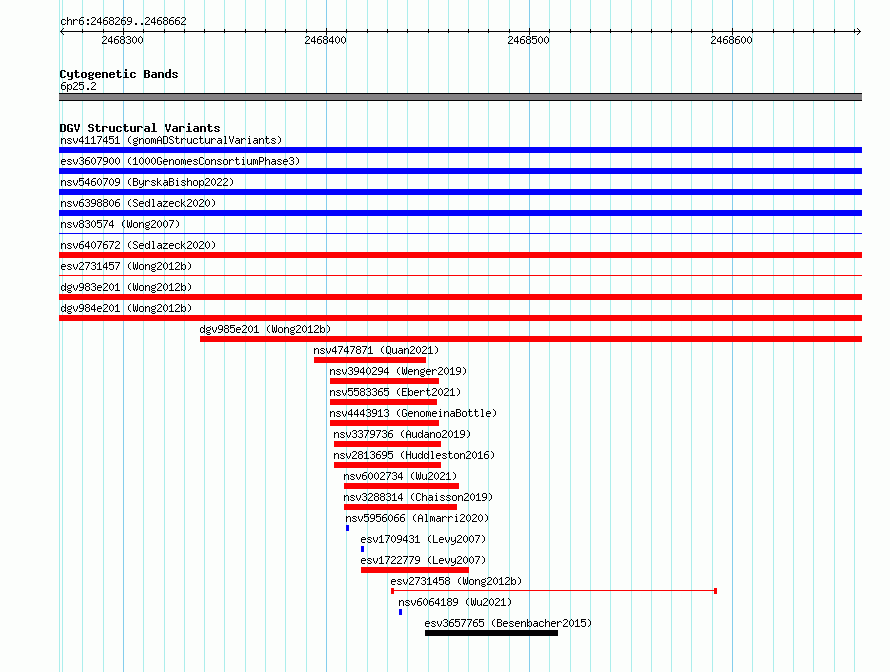Click the gray 6p25.2 cytogenetic band bar

point(460,97)
